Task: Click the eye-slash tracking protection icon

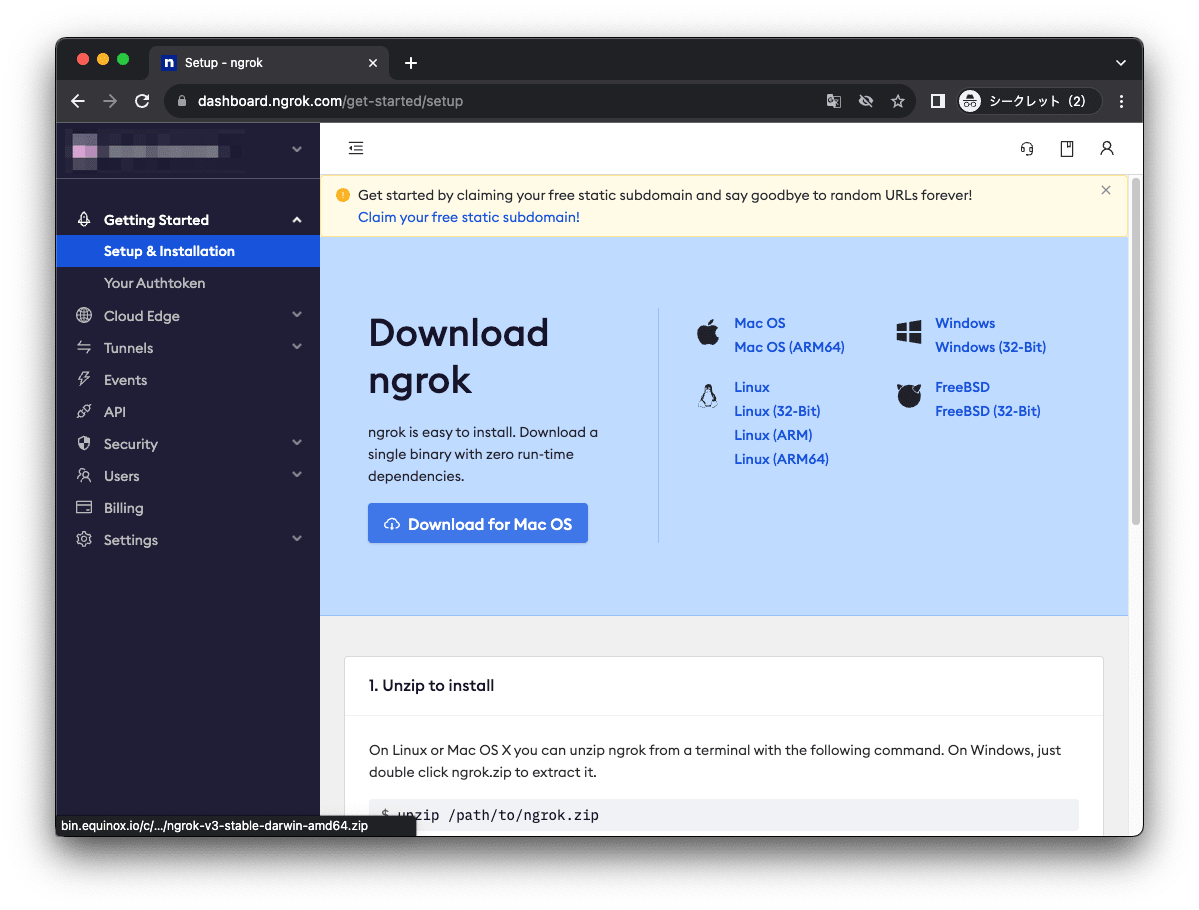Action: pos(866,101)
